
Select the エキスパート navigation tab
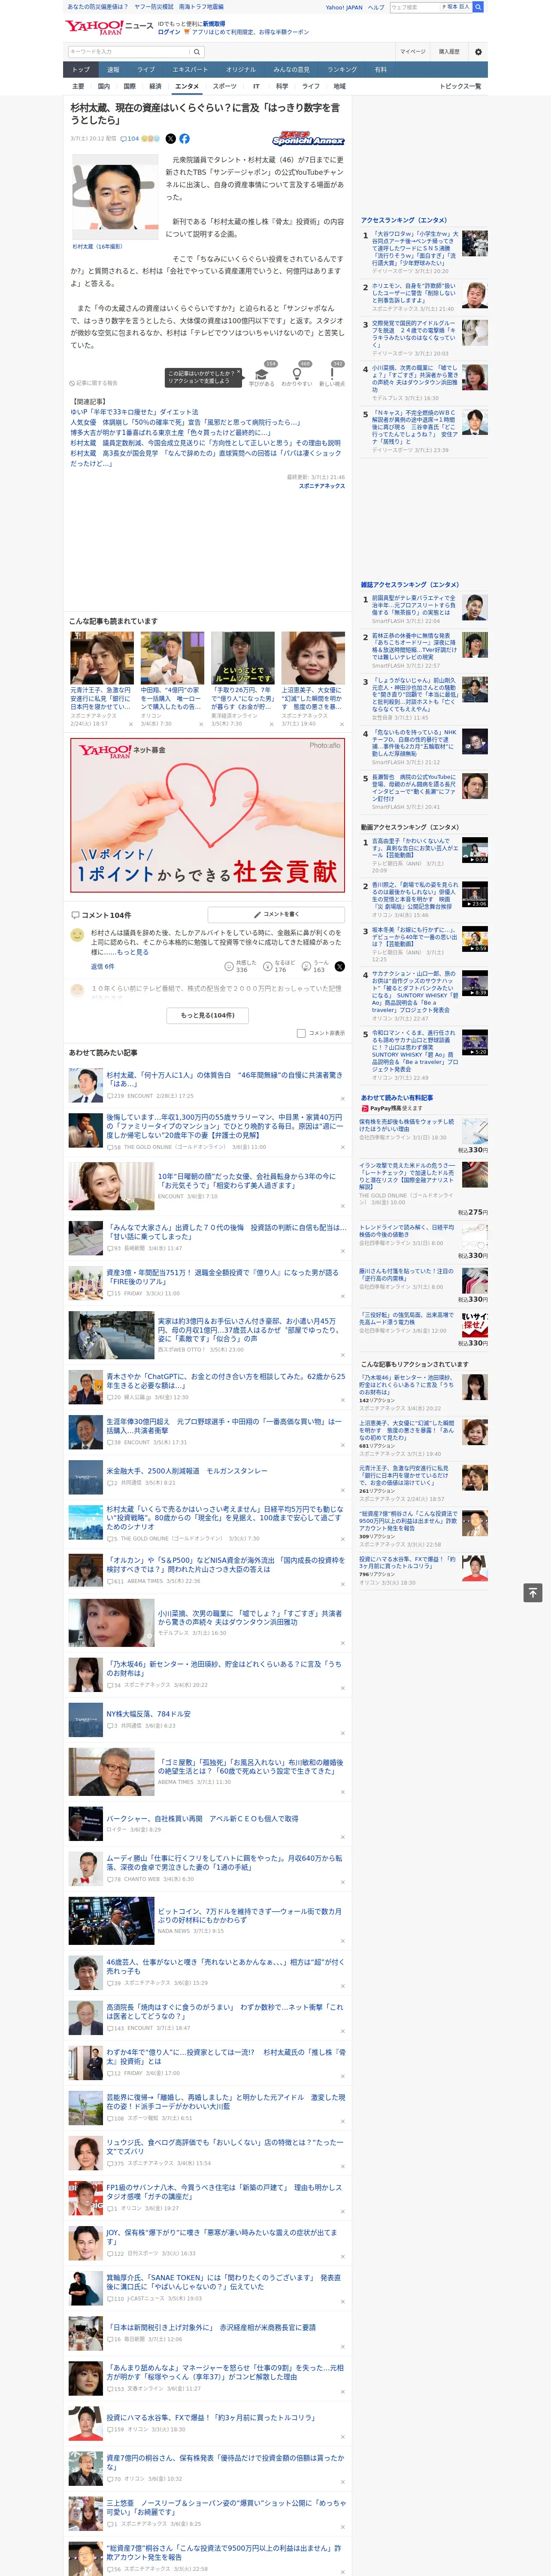click(190, 70)
